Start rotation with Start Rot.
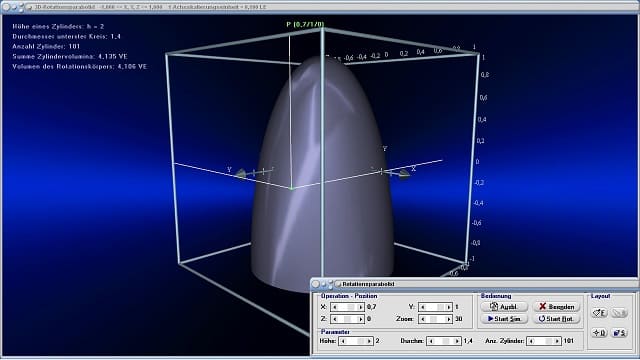 click(557, 319)
